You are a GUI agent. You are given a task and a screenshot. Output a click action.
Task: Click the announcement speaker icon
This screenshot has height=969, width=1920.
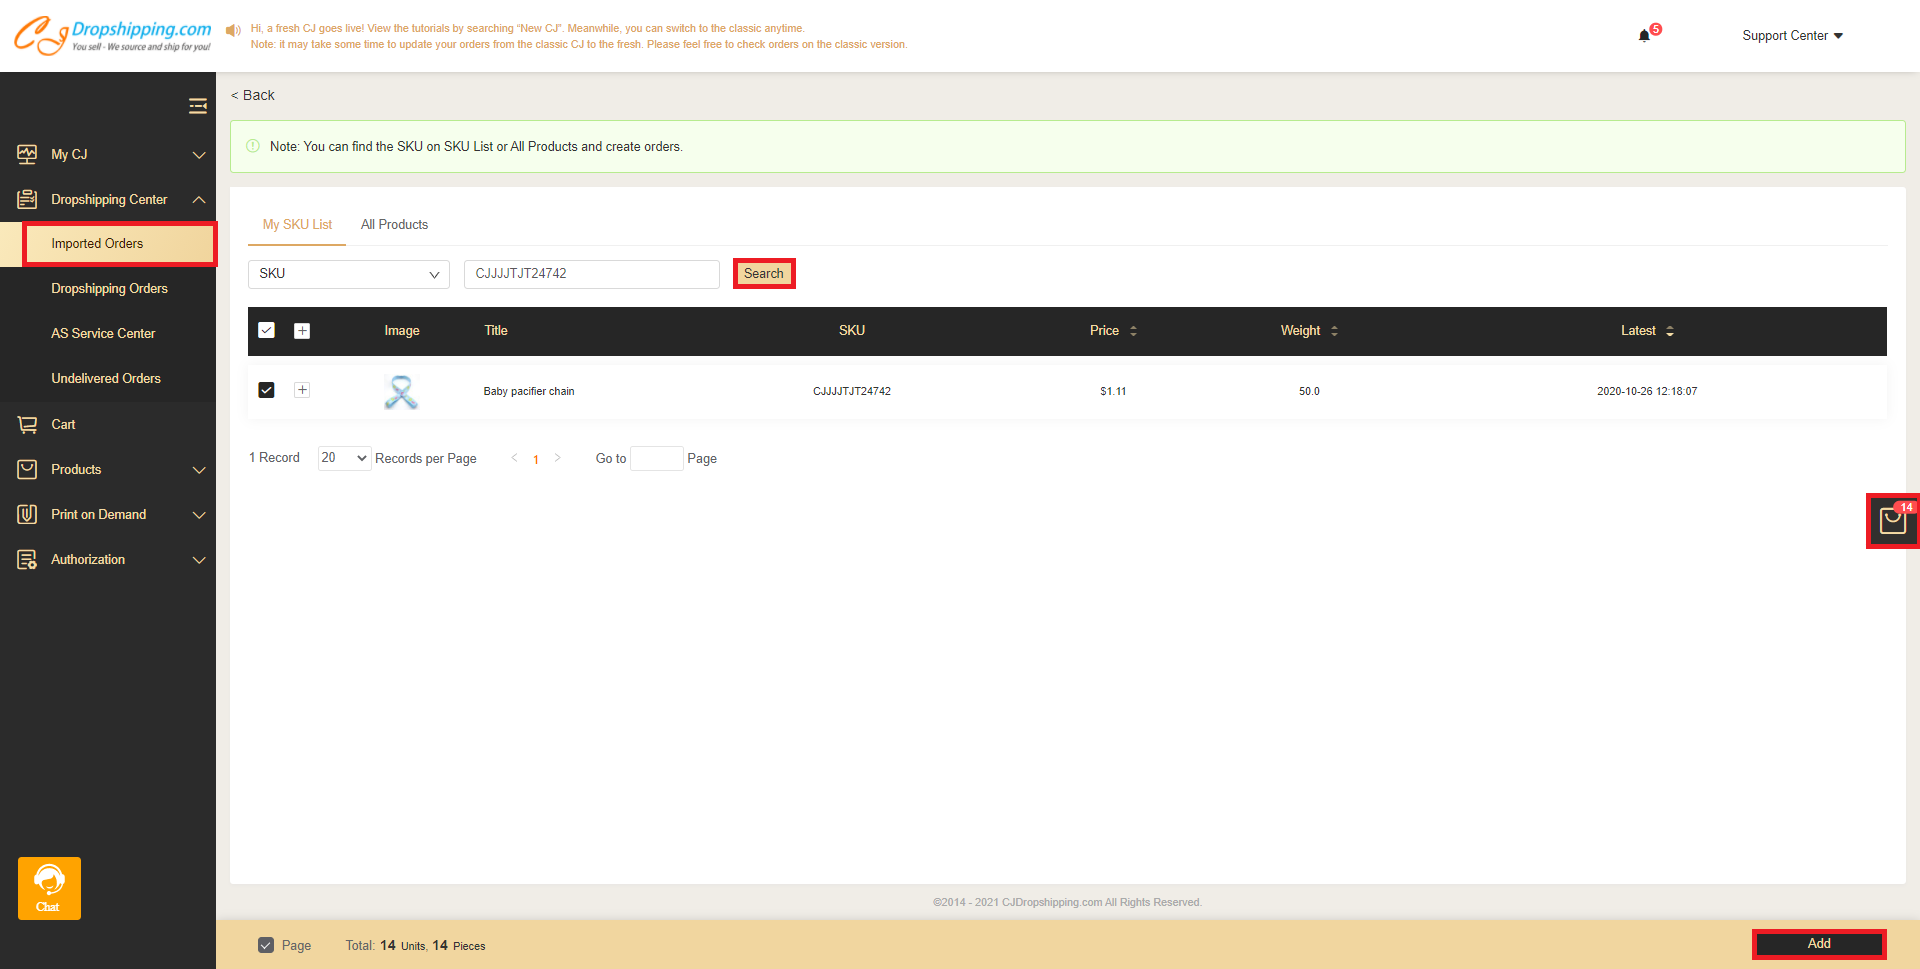(x=233, y=30)
